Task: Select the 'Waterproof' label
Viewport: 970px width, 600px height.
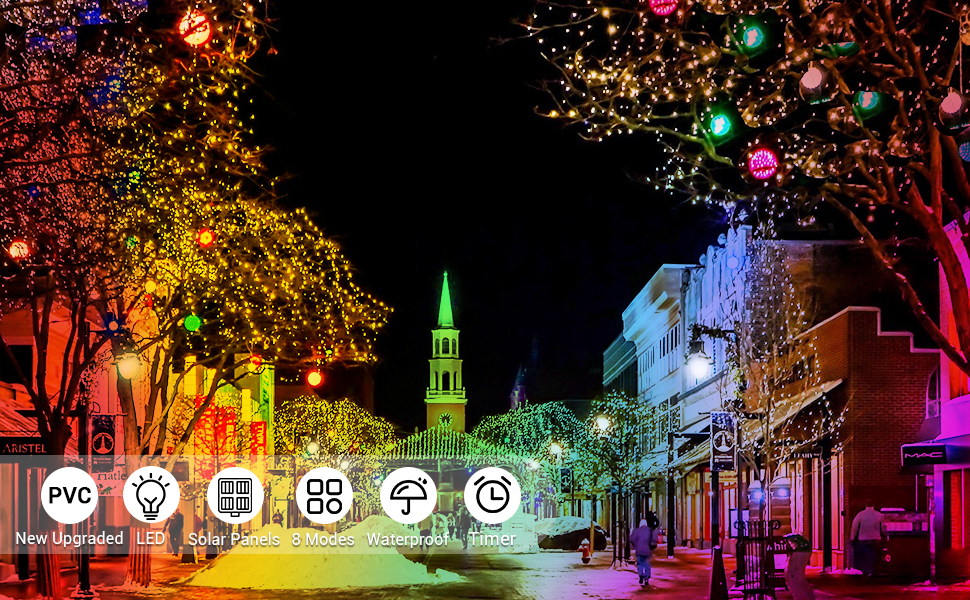Action: [408, 539]
